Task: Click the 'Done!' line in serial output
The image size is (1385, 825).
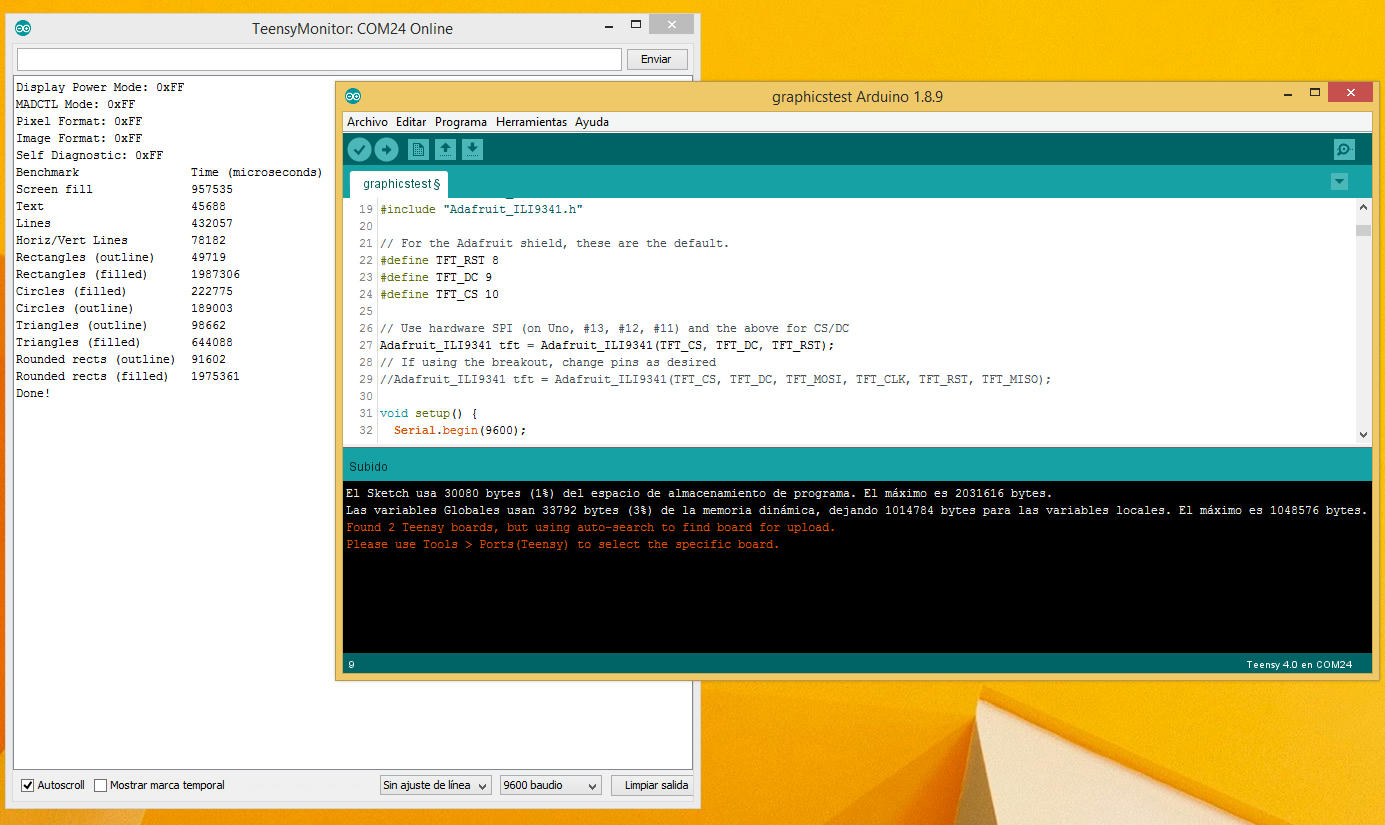Action: point(33,393)
